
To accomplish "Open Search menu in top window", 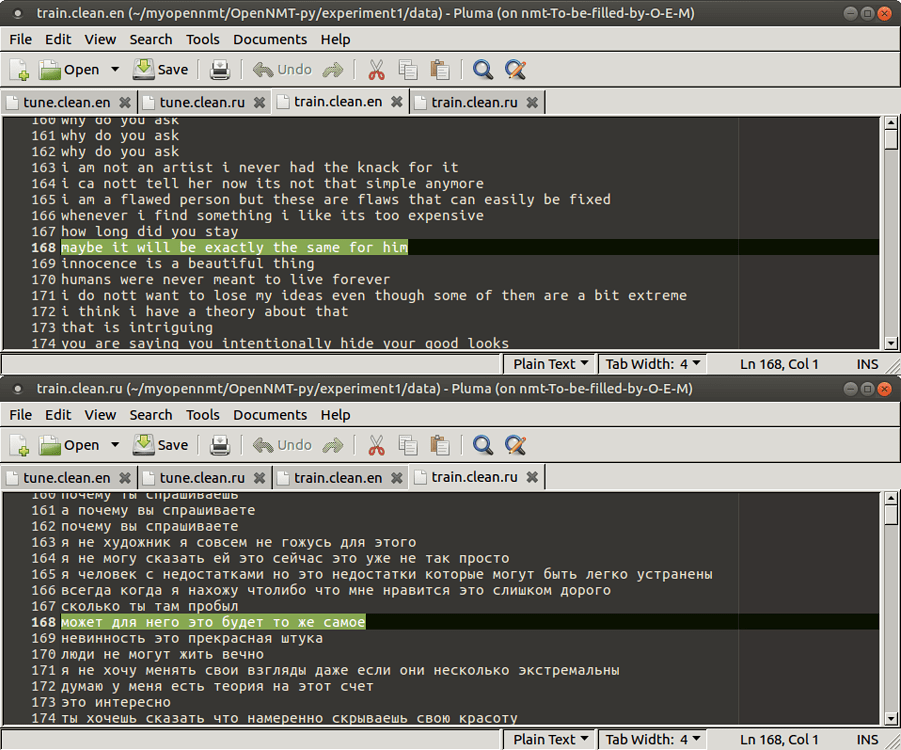I will point(151,39).
